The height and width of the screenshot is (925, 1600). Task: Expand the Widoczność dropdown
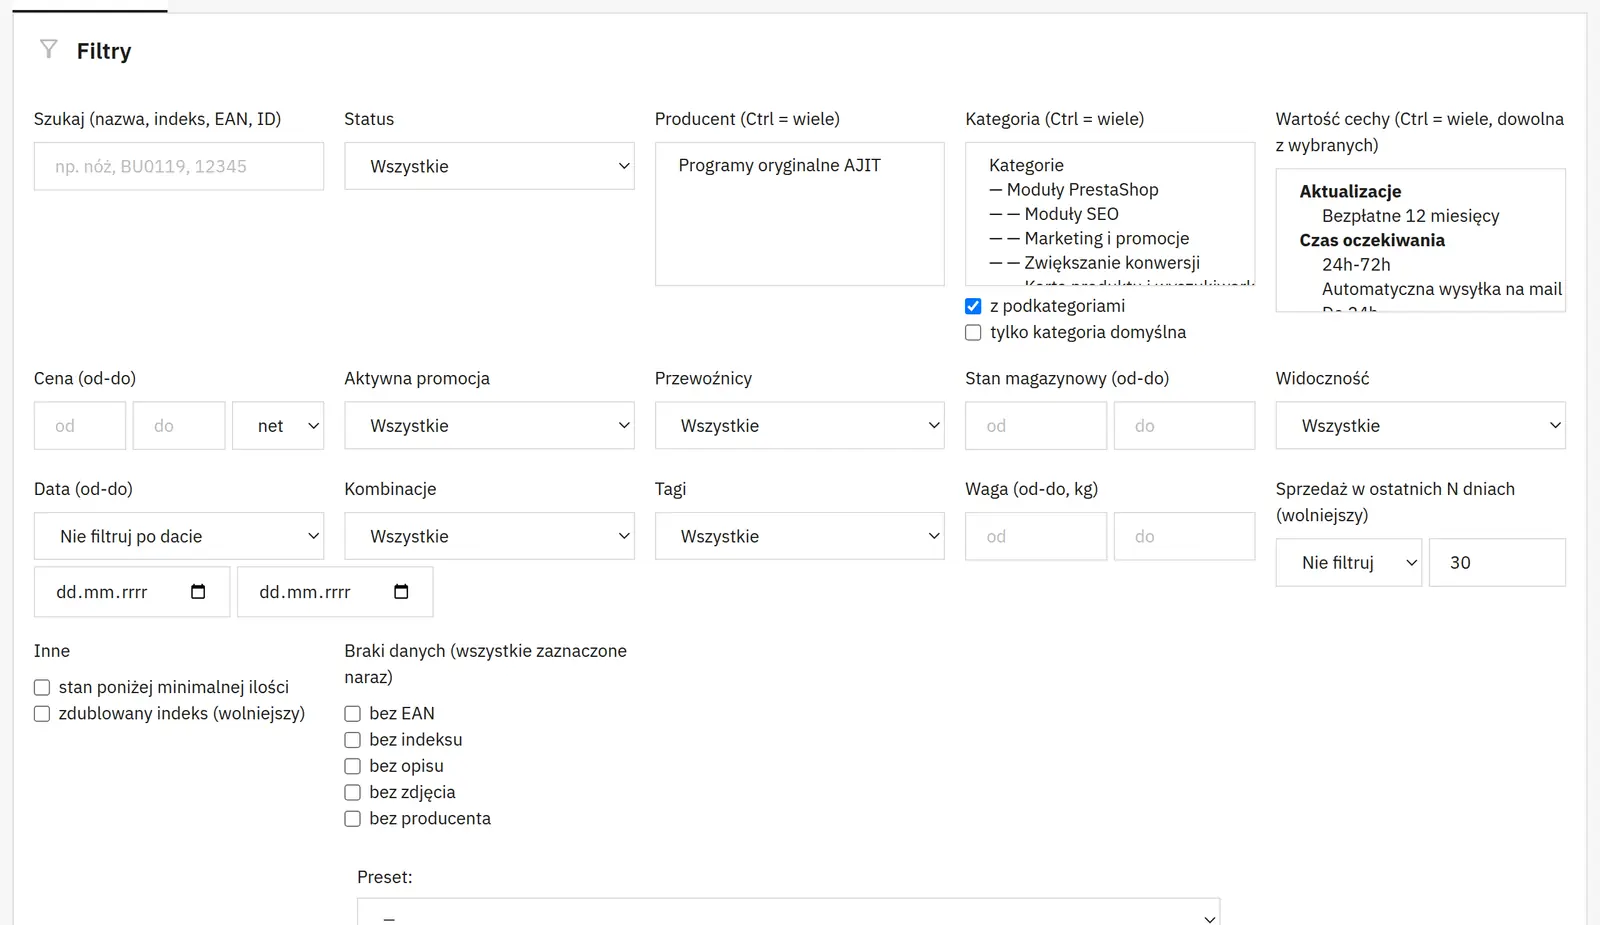1420,426
